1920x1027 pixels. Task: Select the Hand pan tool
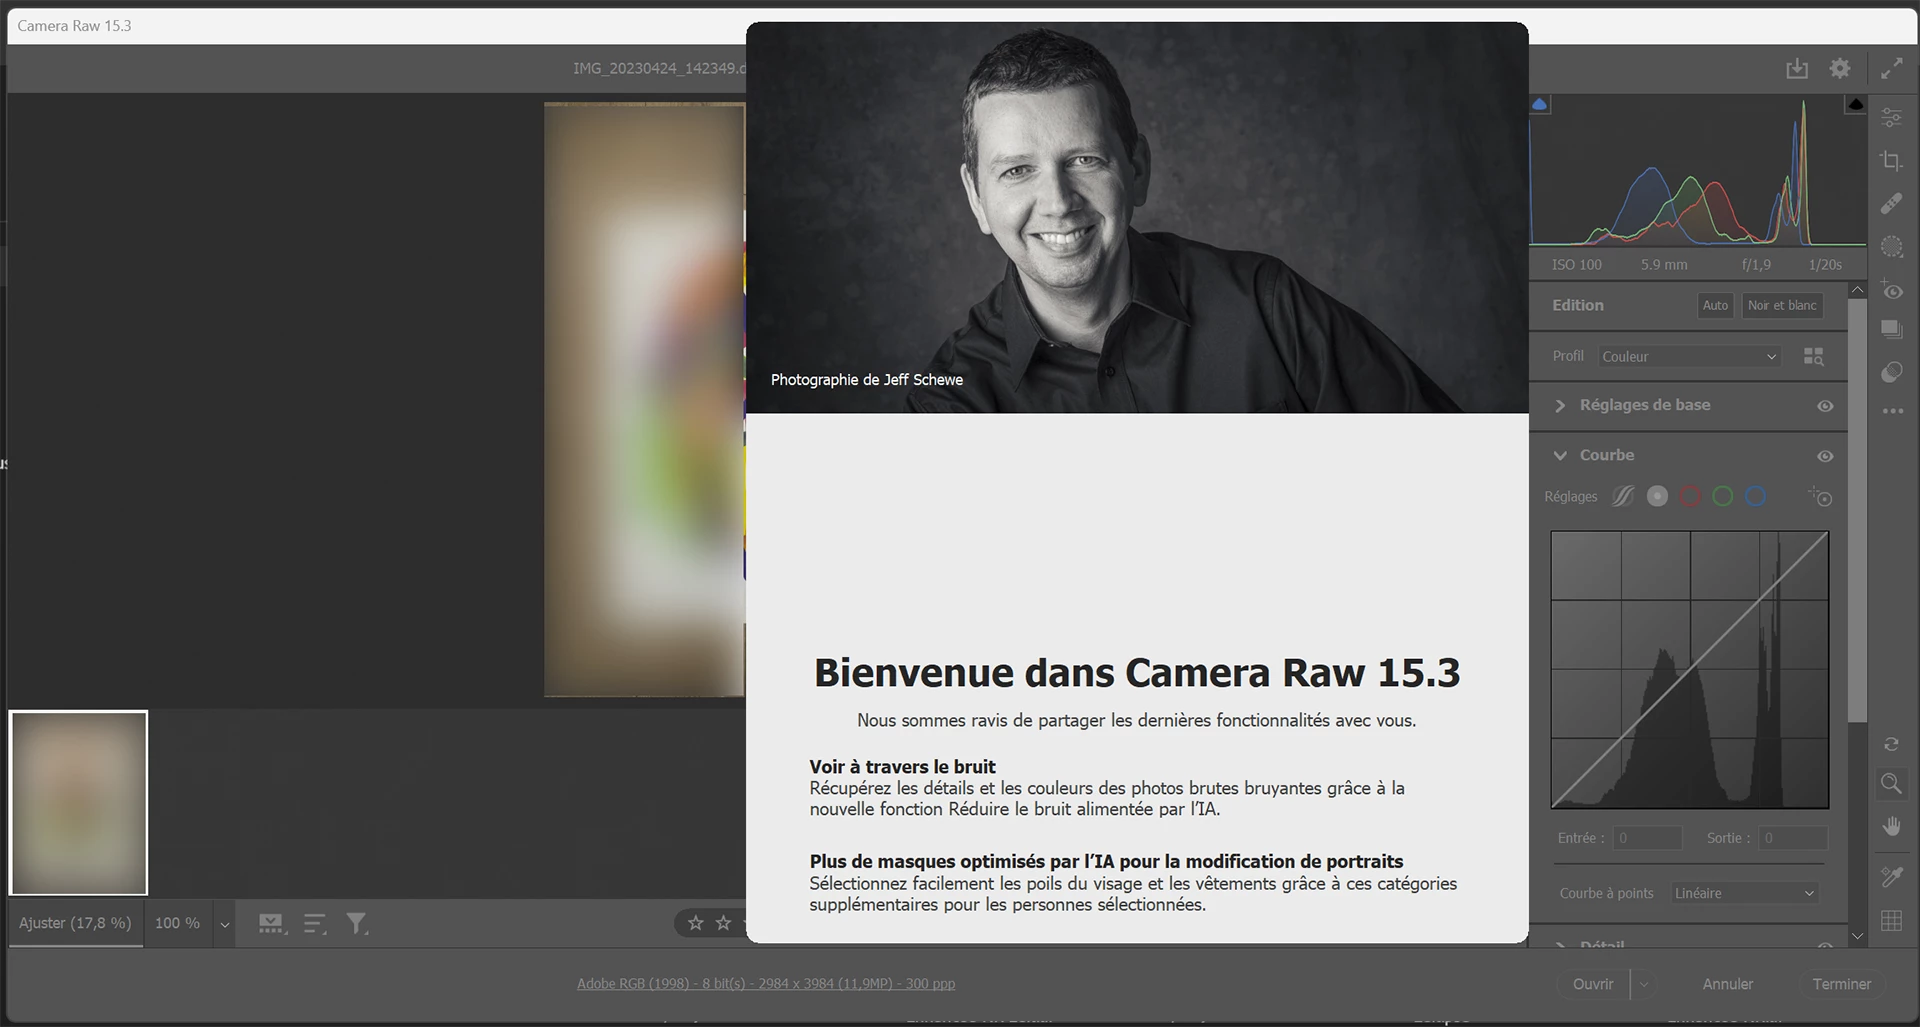pyautogui.click(x=1891, y=826)
